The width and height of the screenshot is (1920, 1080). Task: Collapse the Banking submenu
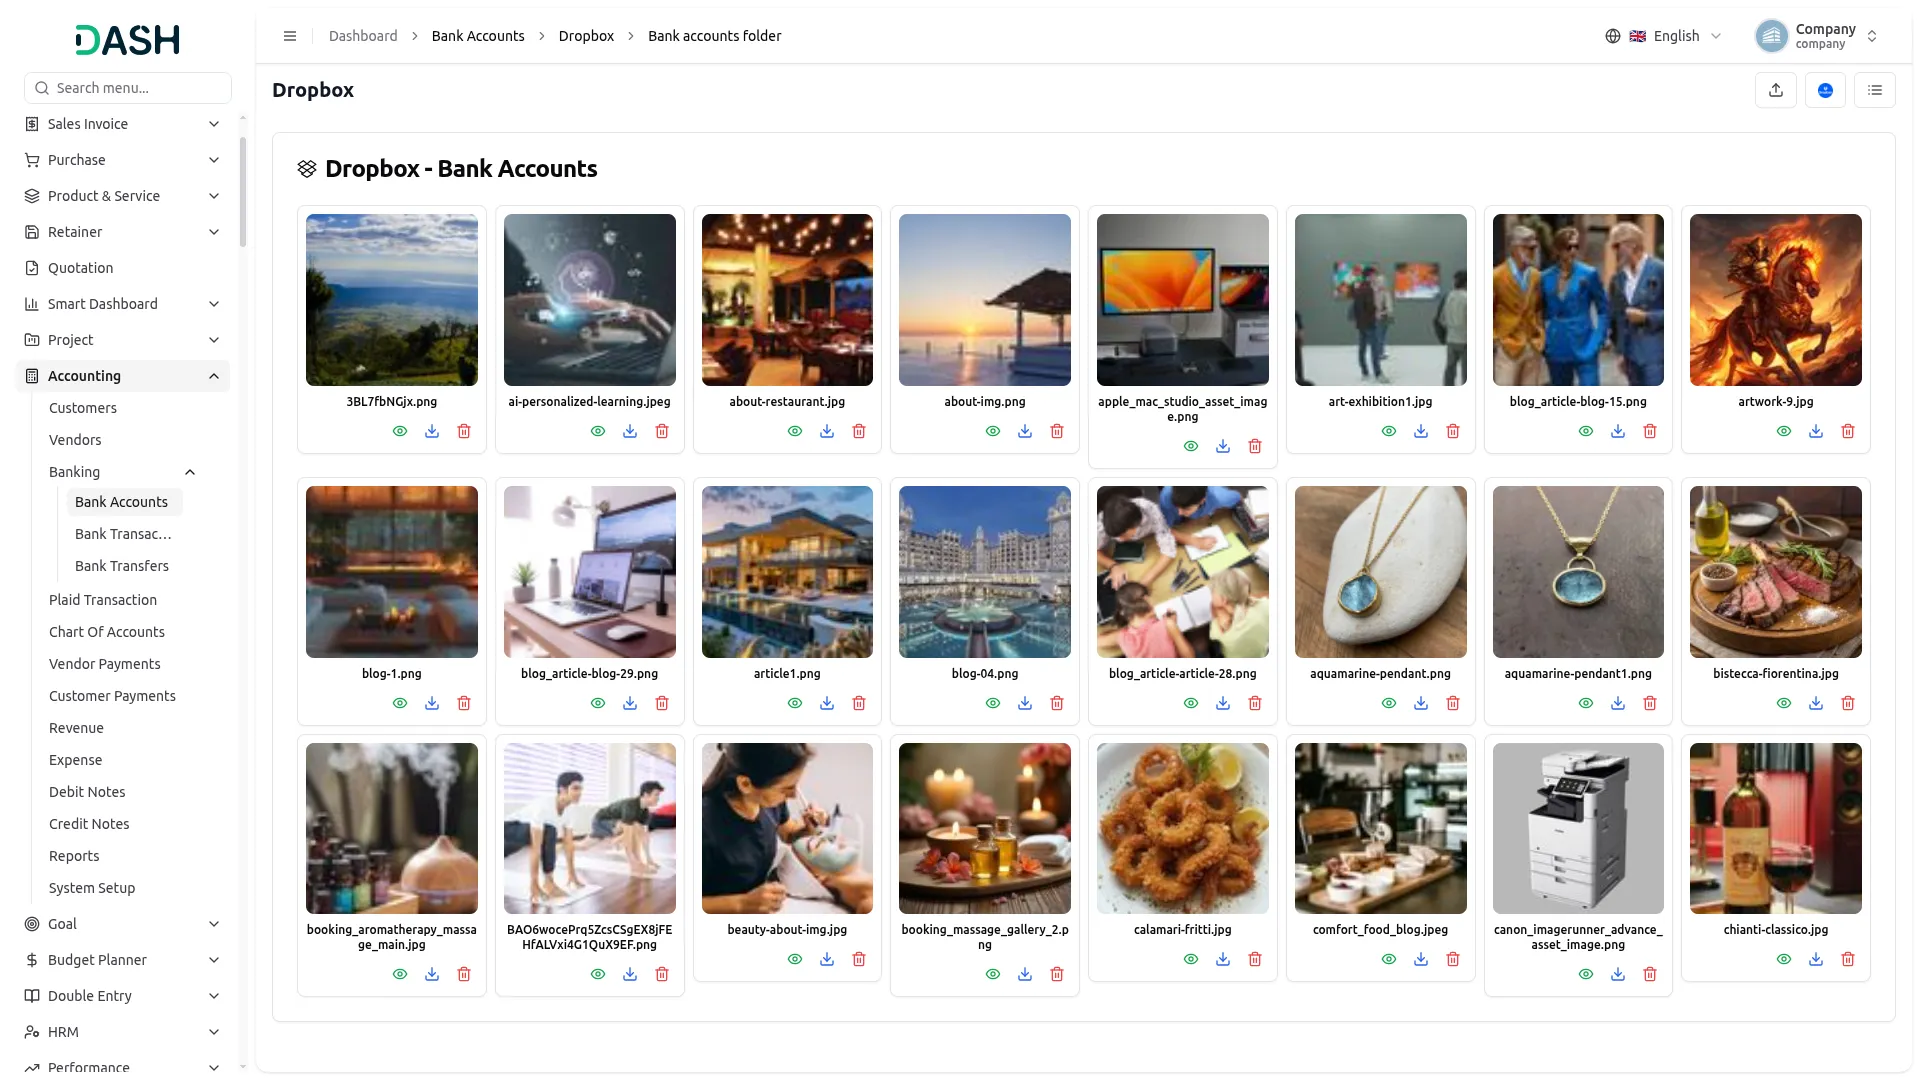(x=123, y=472)
